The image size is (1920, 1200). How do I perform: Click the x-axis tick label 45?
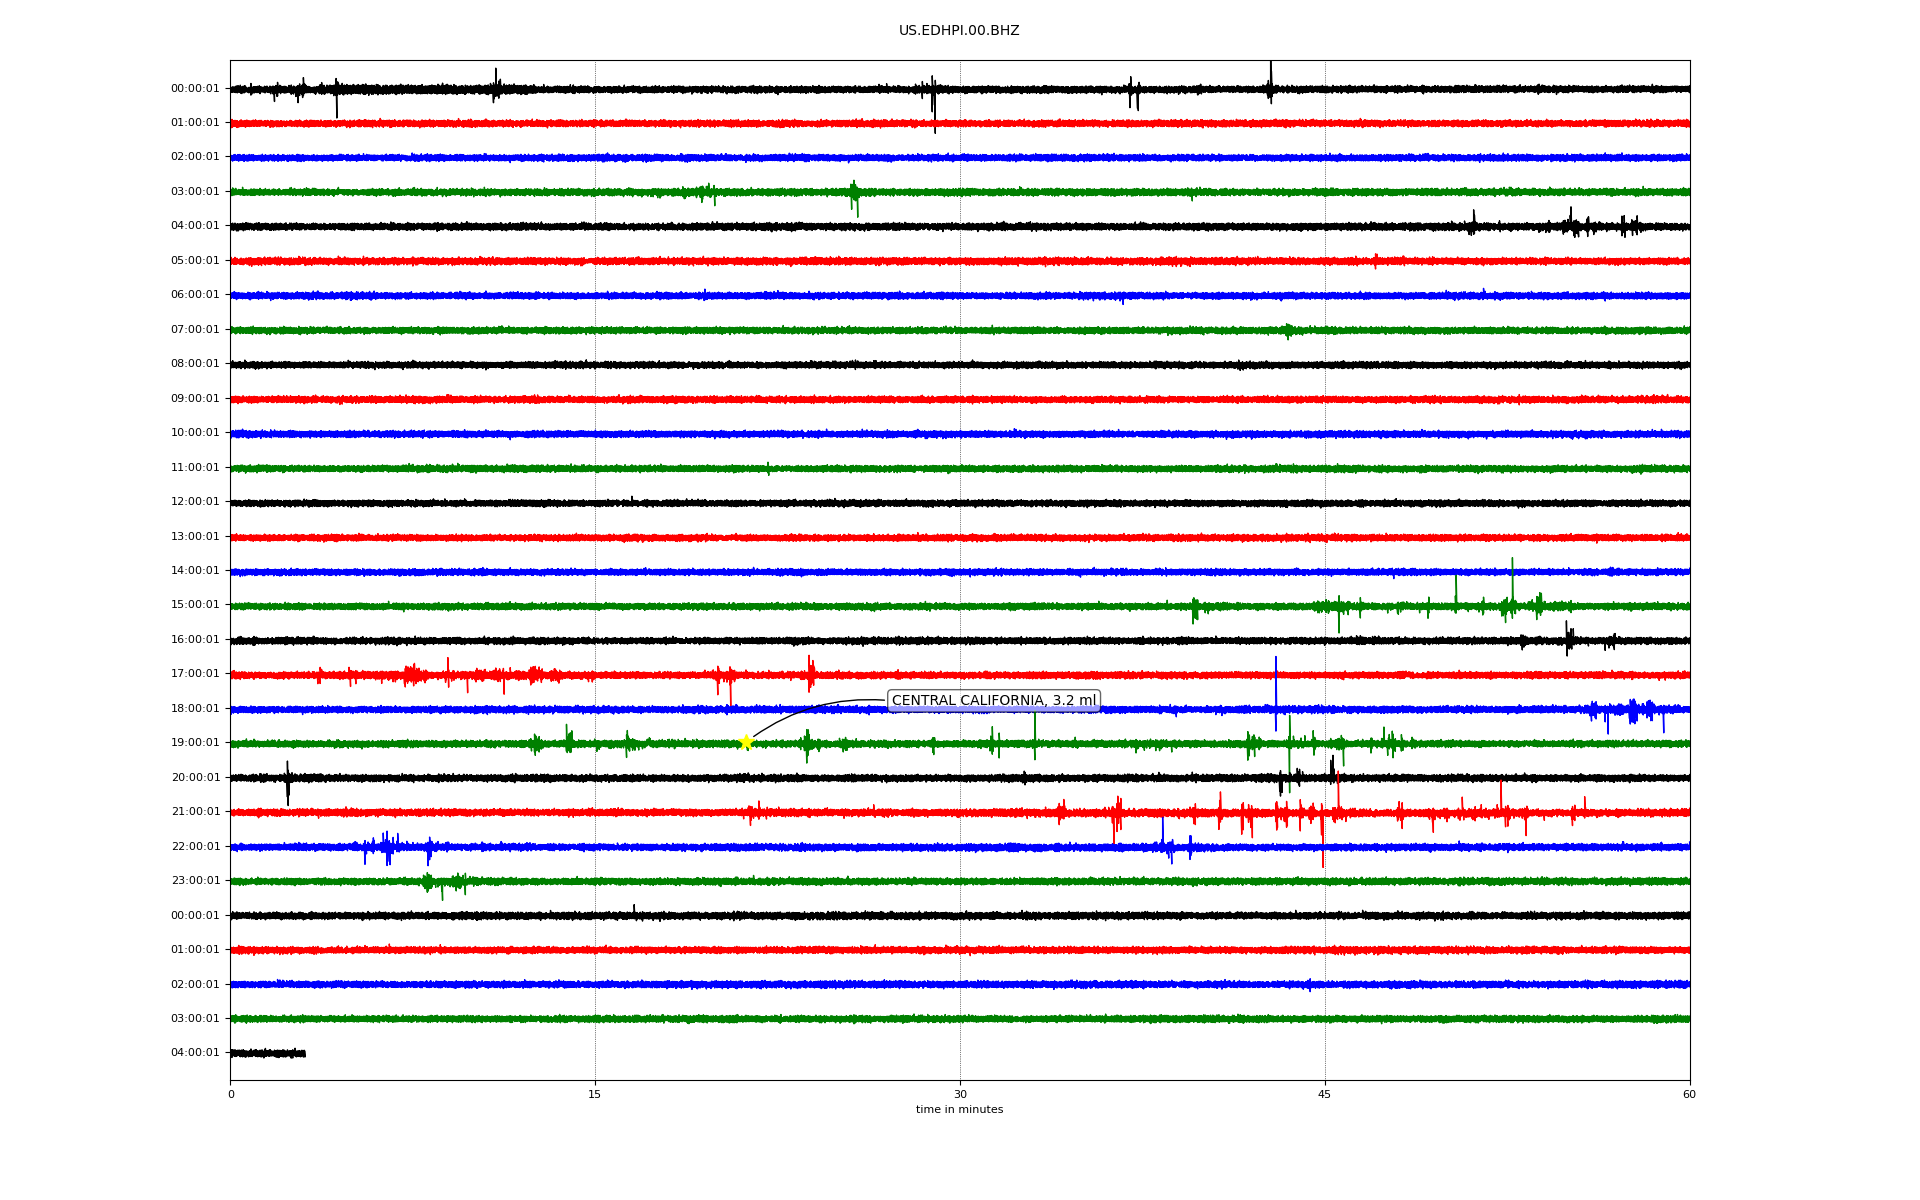pyautogui.click(x=1325, y=1094)
